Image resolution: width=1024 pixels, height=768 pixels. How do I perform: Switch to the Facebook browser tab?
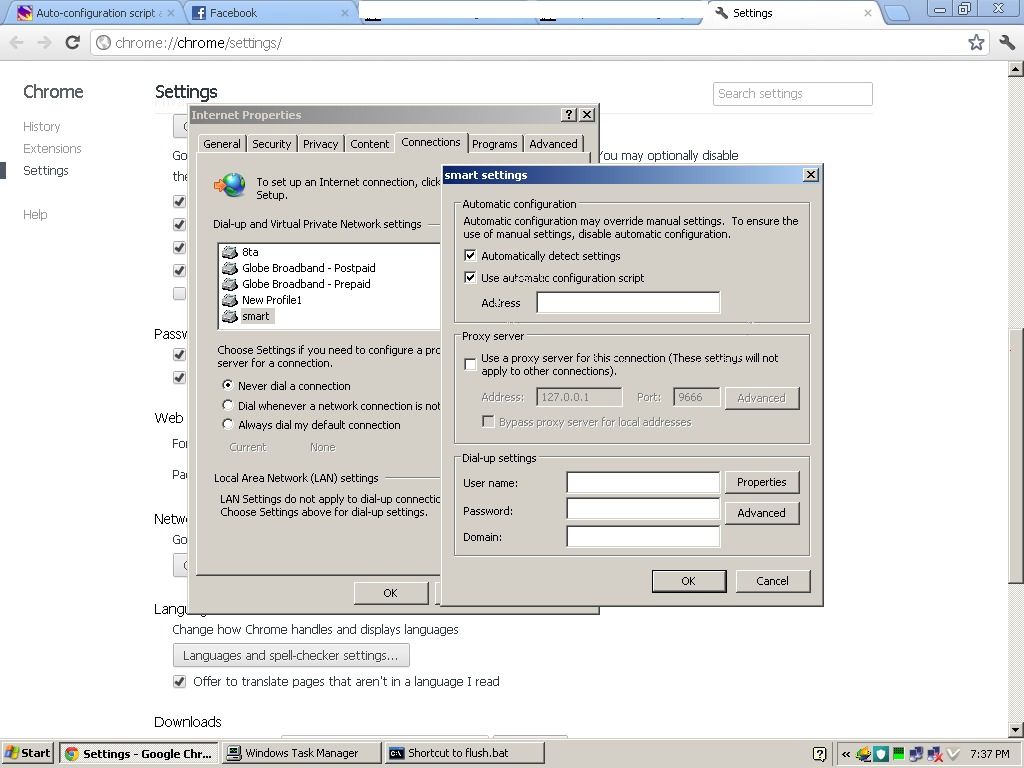pos(271,13)
